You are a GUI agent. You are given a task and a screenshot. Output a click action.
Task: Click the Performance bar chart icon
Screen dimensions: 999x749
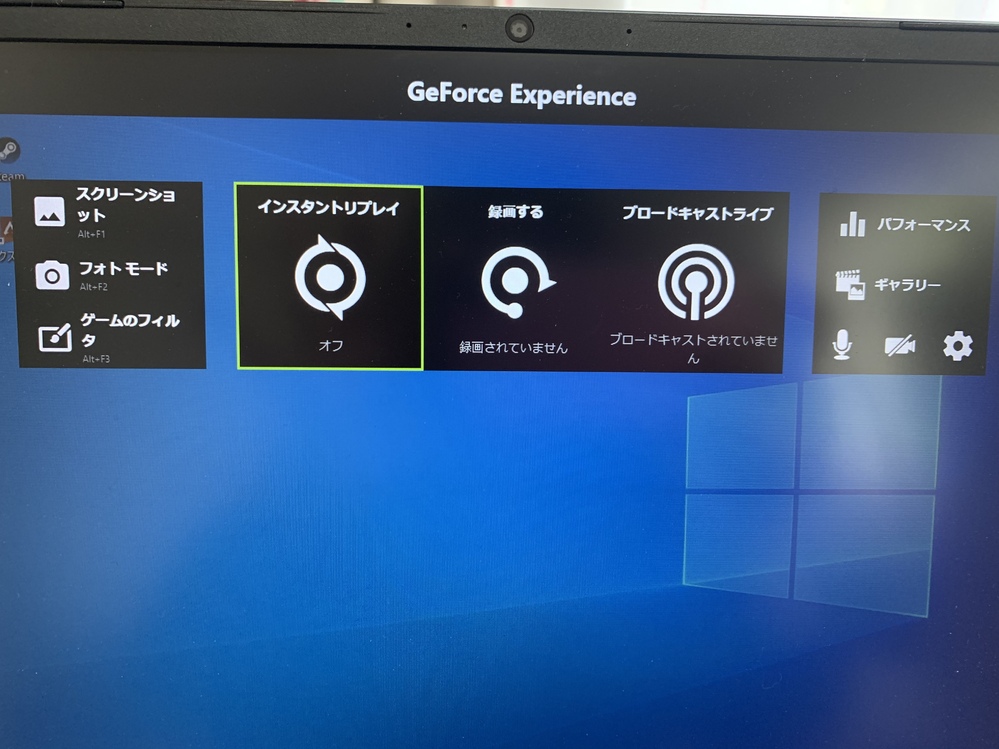click(852, 225)
